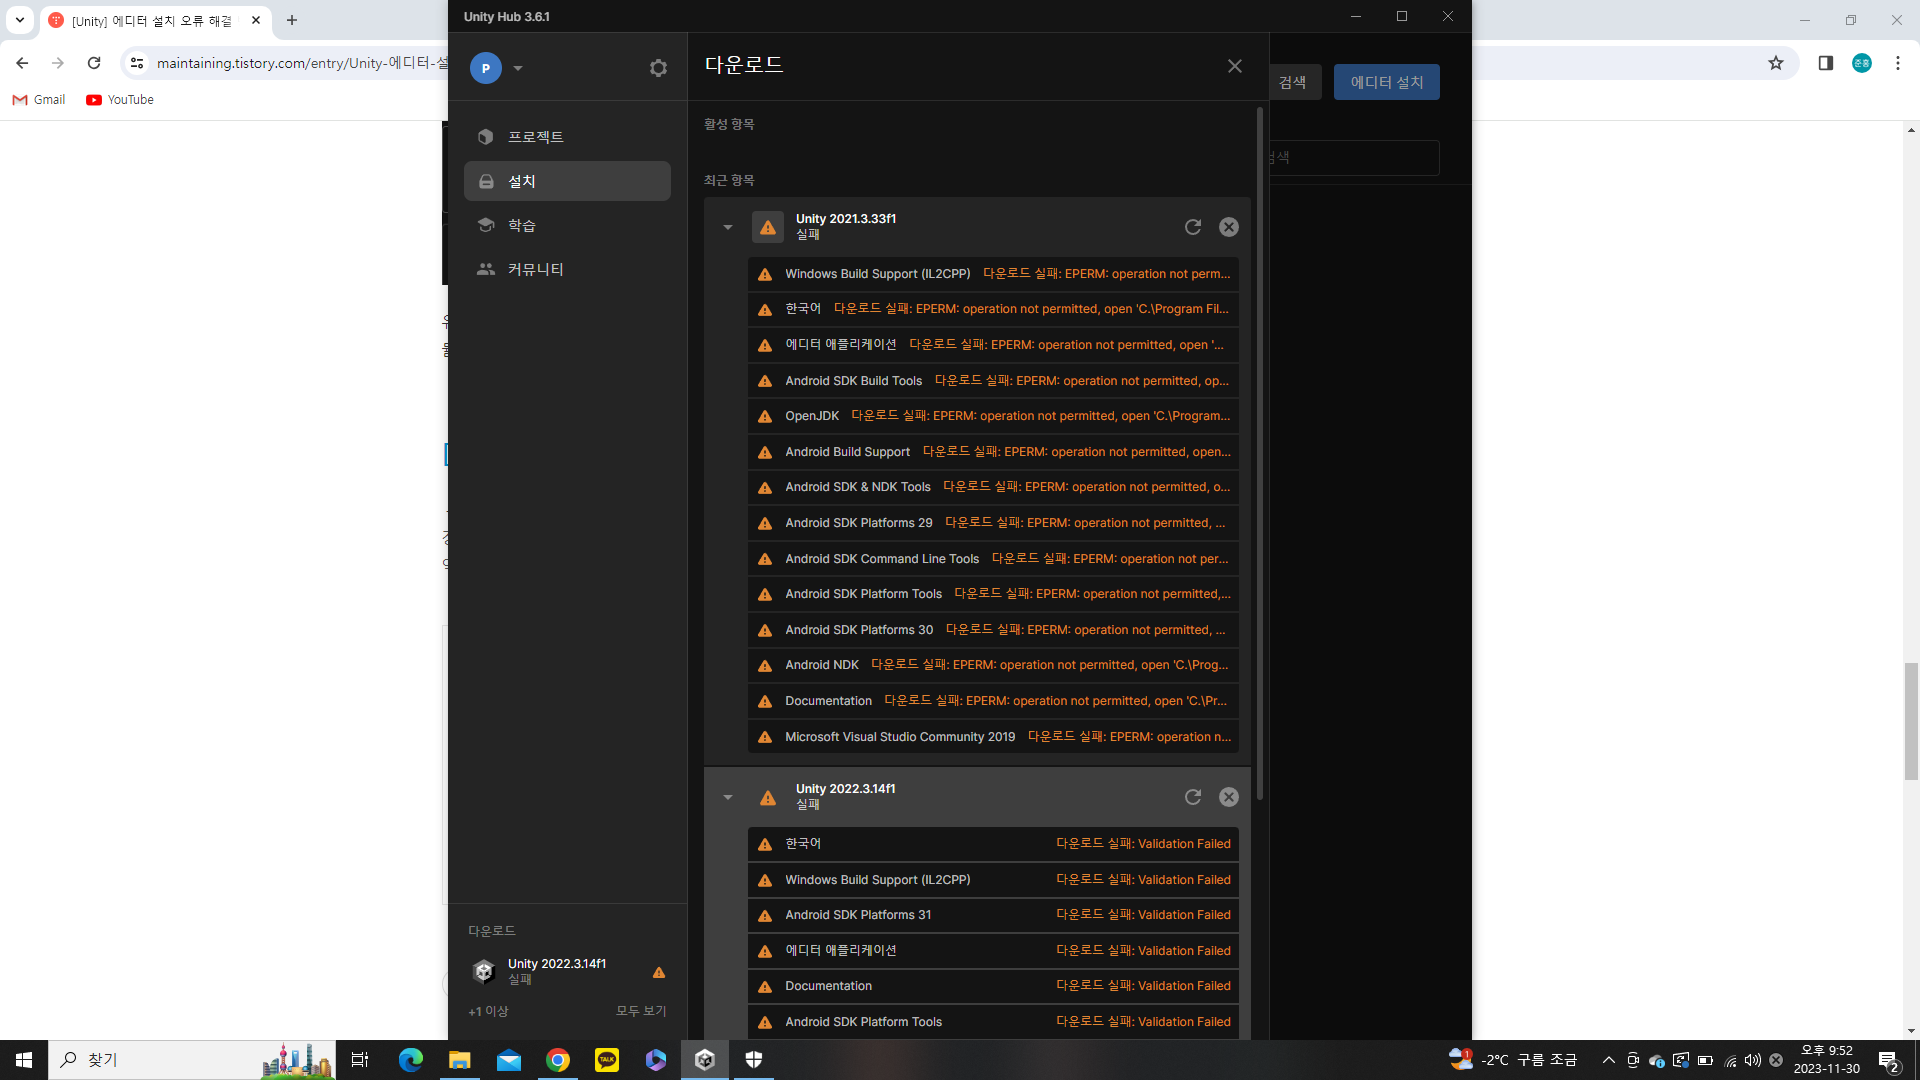
Task: Open Microsoft Edge from the taskbar
Action: [411, 1060]
